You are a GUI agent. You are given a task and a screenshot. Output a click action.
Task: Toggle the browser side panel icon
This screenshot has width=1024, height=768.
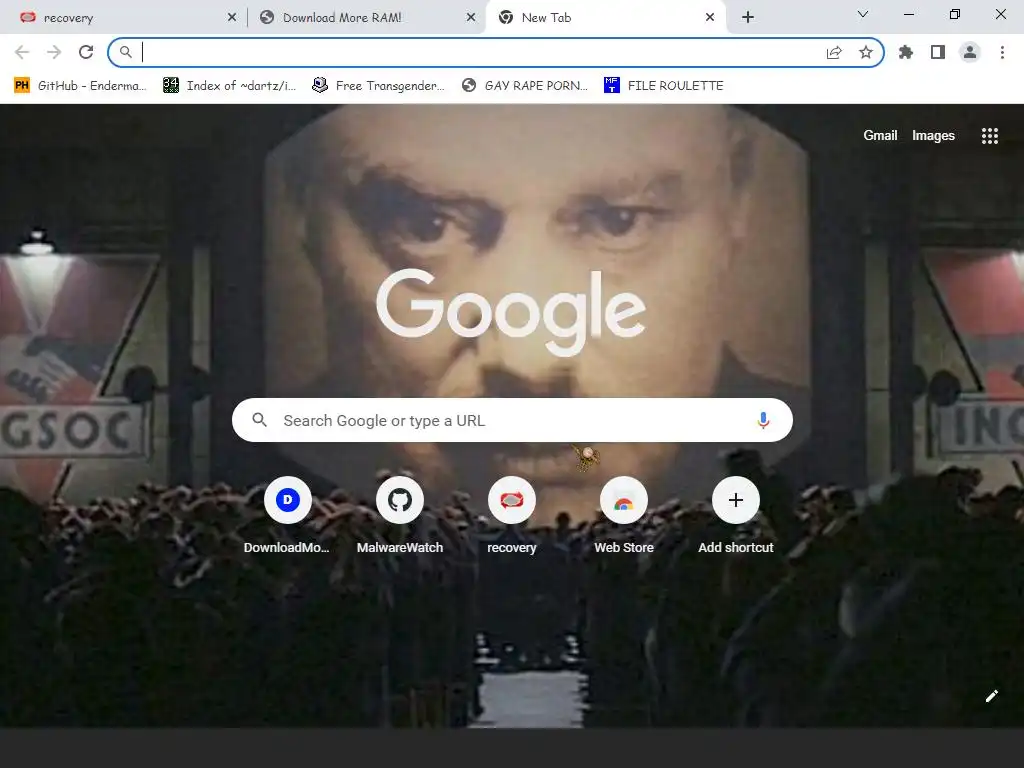(938, 52)
